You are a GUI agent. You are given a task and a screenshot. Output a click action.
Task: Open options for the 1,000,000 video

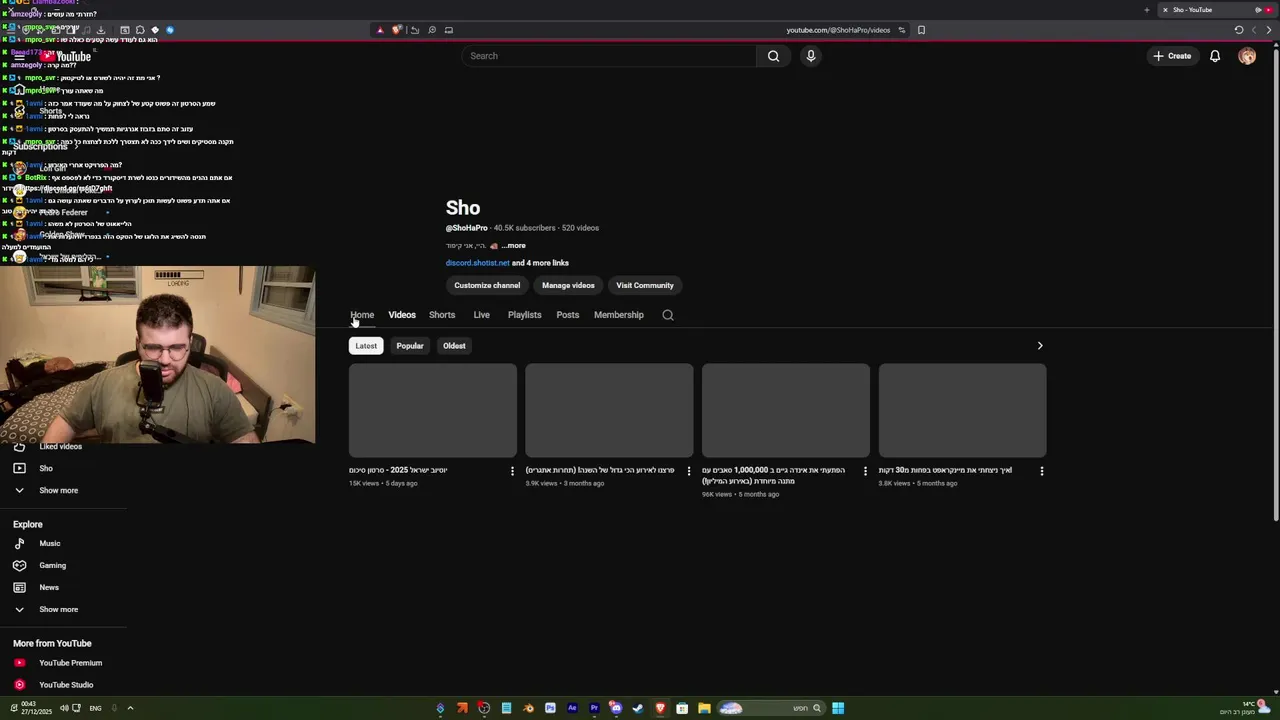click(865, 471)
